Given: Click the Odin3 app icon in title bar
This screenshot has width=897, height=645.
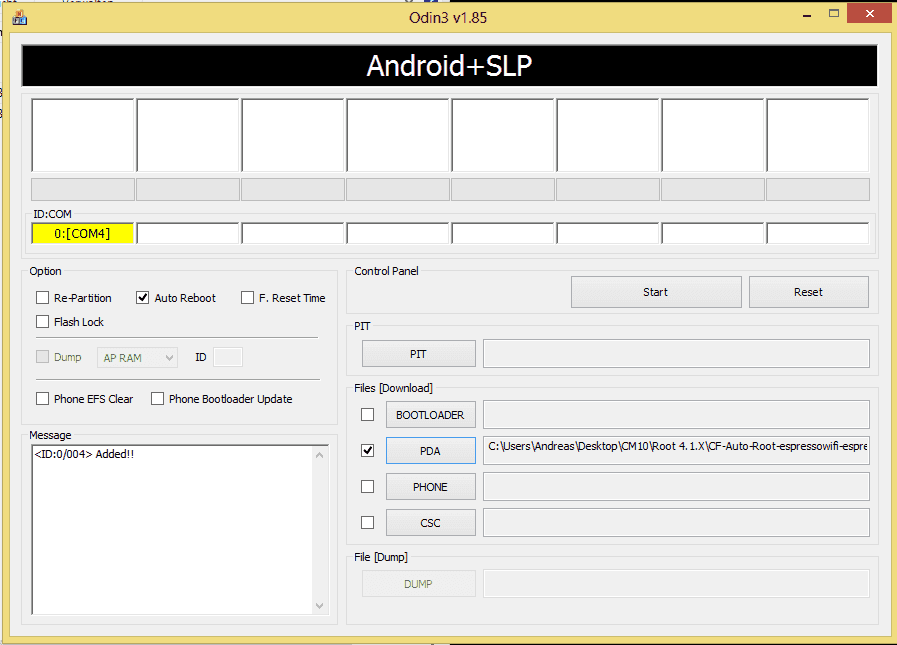Looking at the screenshot, I should (19, 18).
